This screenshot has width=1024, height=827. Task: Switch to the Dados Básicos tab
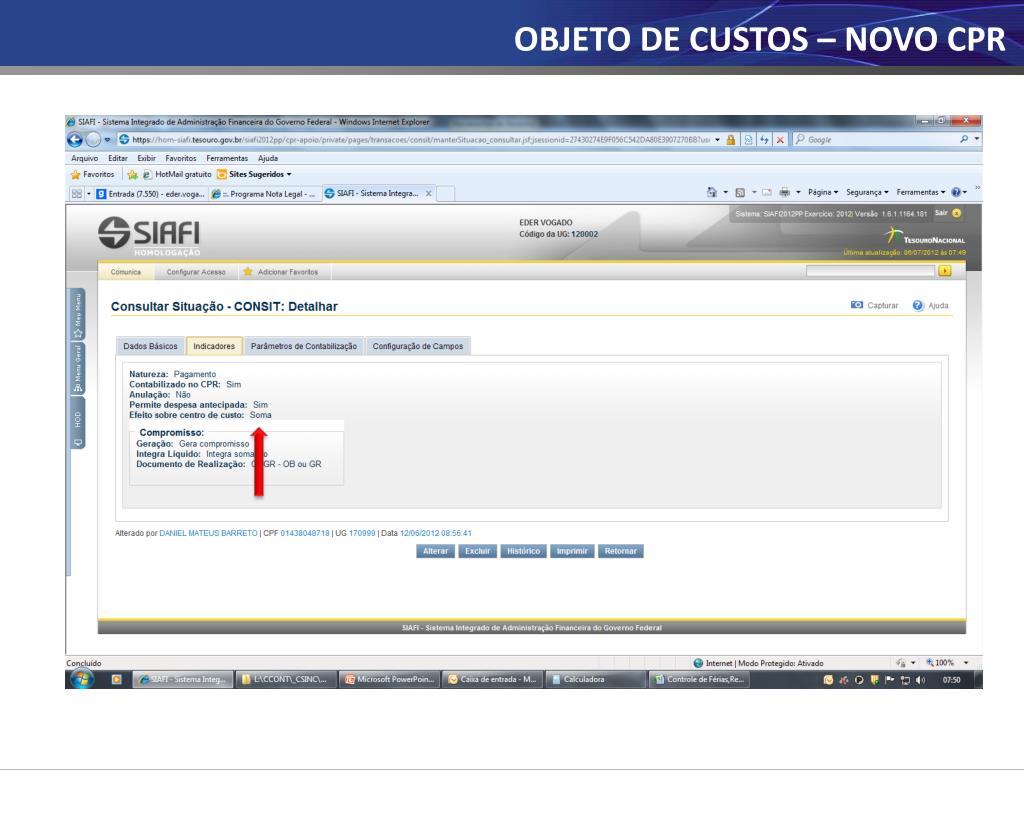(x=150, y=346)
